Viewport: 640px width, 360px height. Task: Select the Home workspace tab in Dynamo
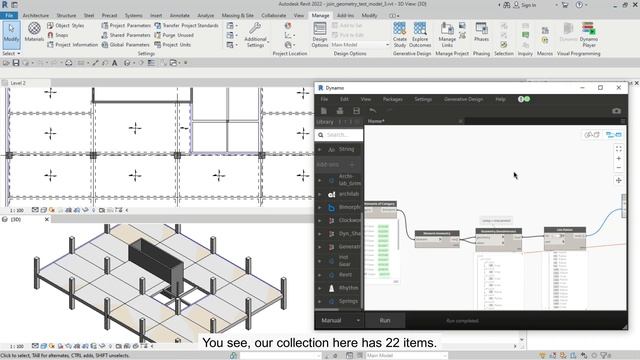tap(376, 121)
